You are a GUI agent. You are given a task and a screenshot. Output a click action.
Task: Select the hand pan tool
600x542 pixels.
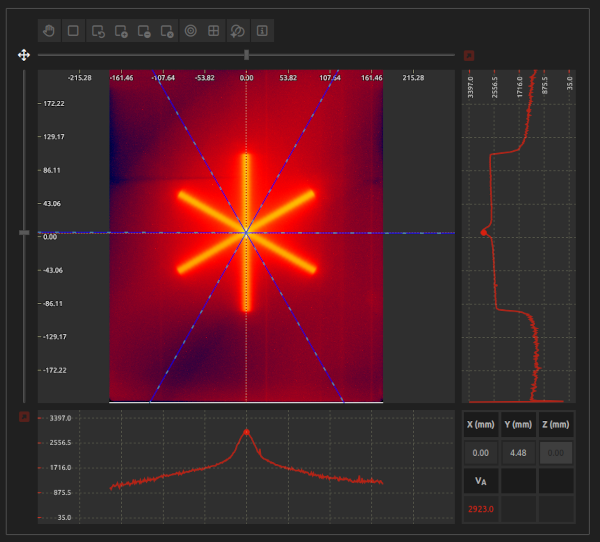tap(50, 31)
